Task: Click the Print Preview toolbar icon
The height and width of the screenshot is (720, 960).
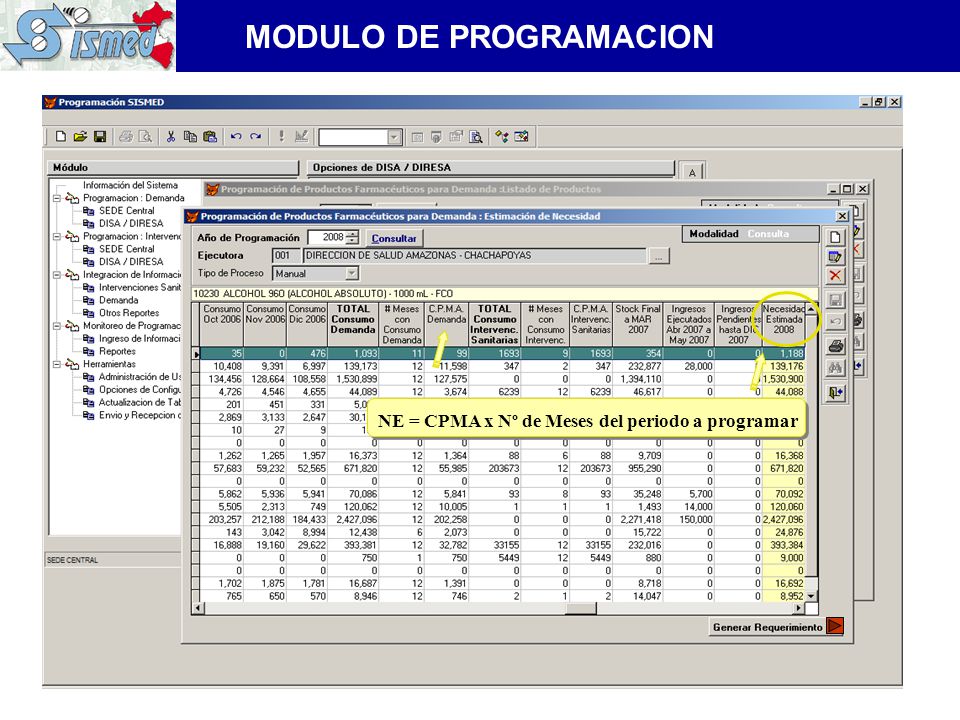Action: pyautogui.click(x=145, y=137)
